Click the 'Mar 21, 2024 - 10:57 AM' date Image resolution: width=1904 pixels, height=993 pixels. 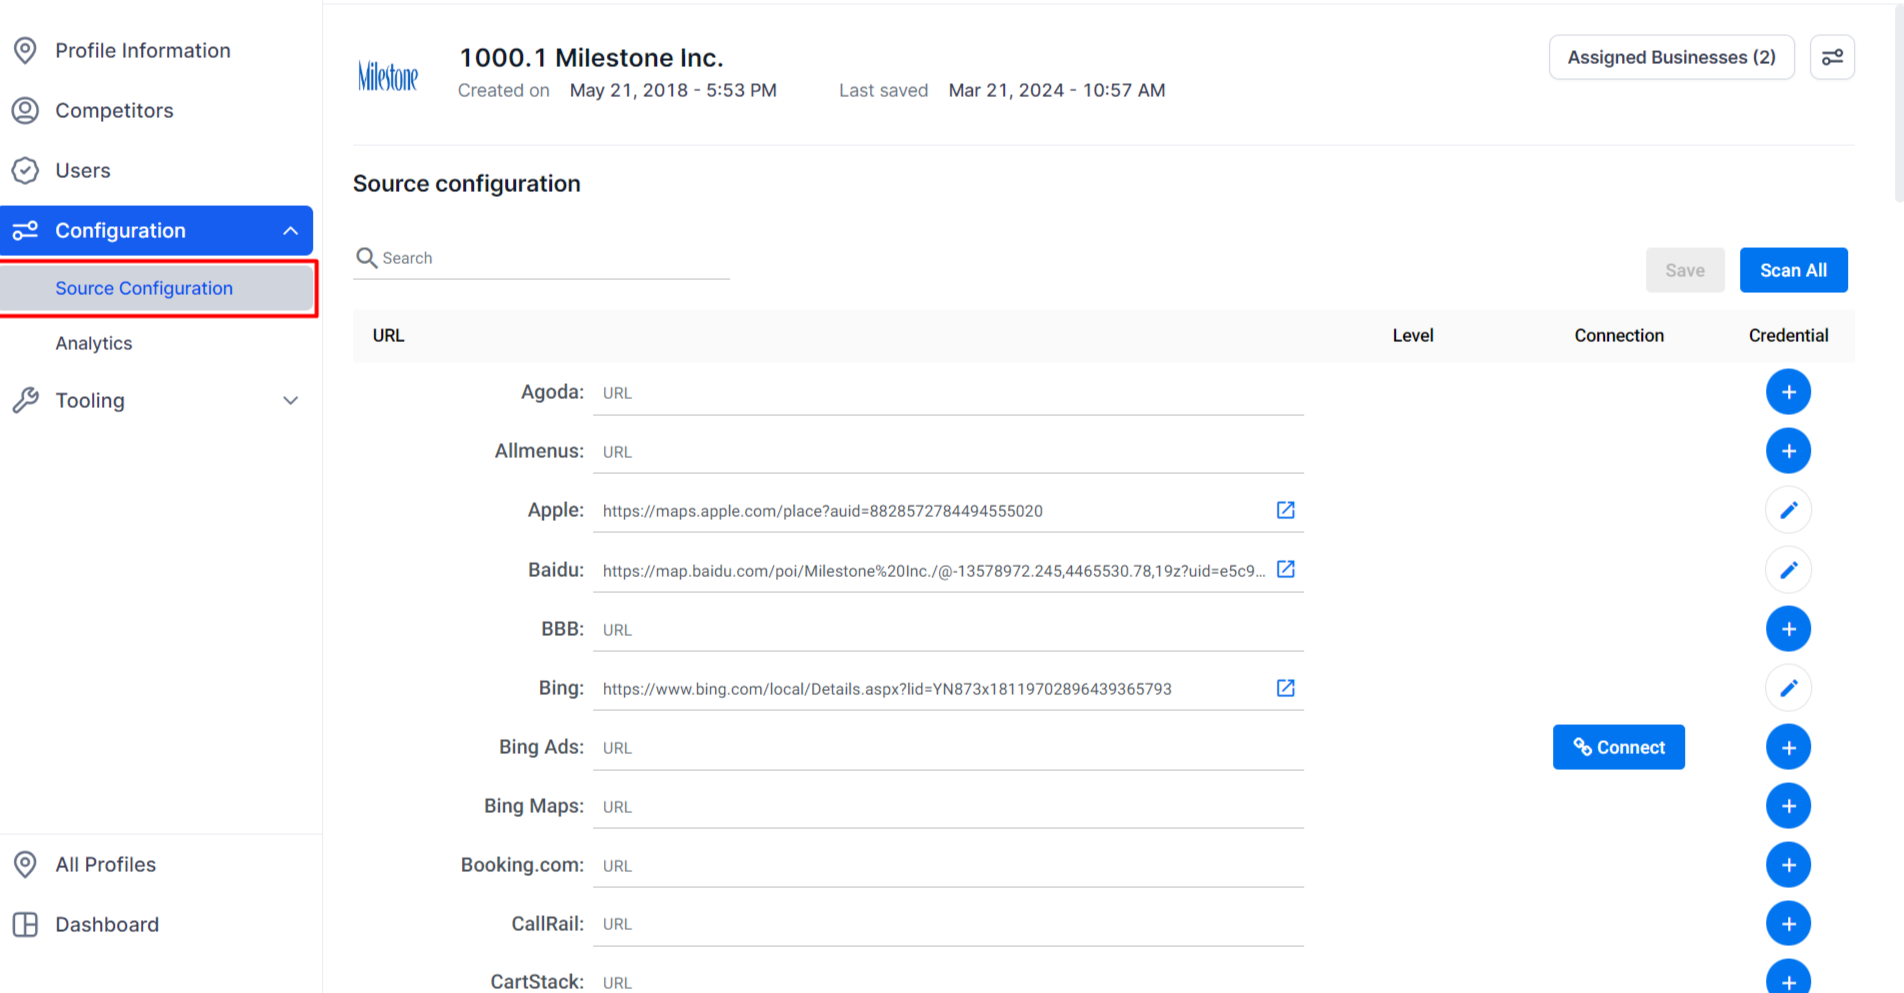click(x=1057, y=90)
